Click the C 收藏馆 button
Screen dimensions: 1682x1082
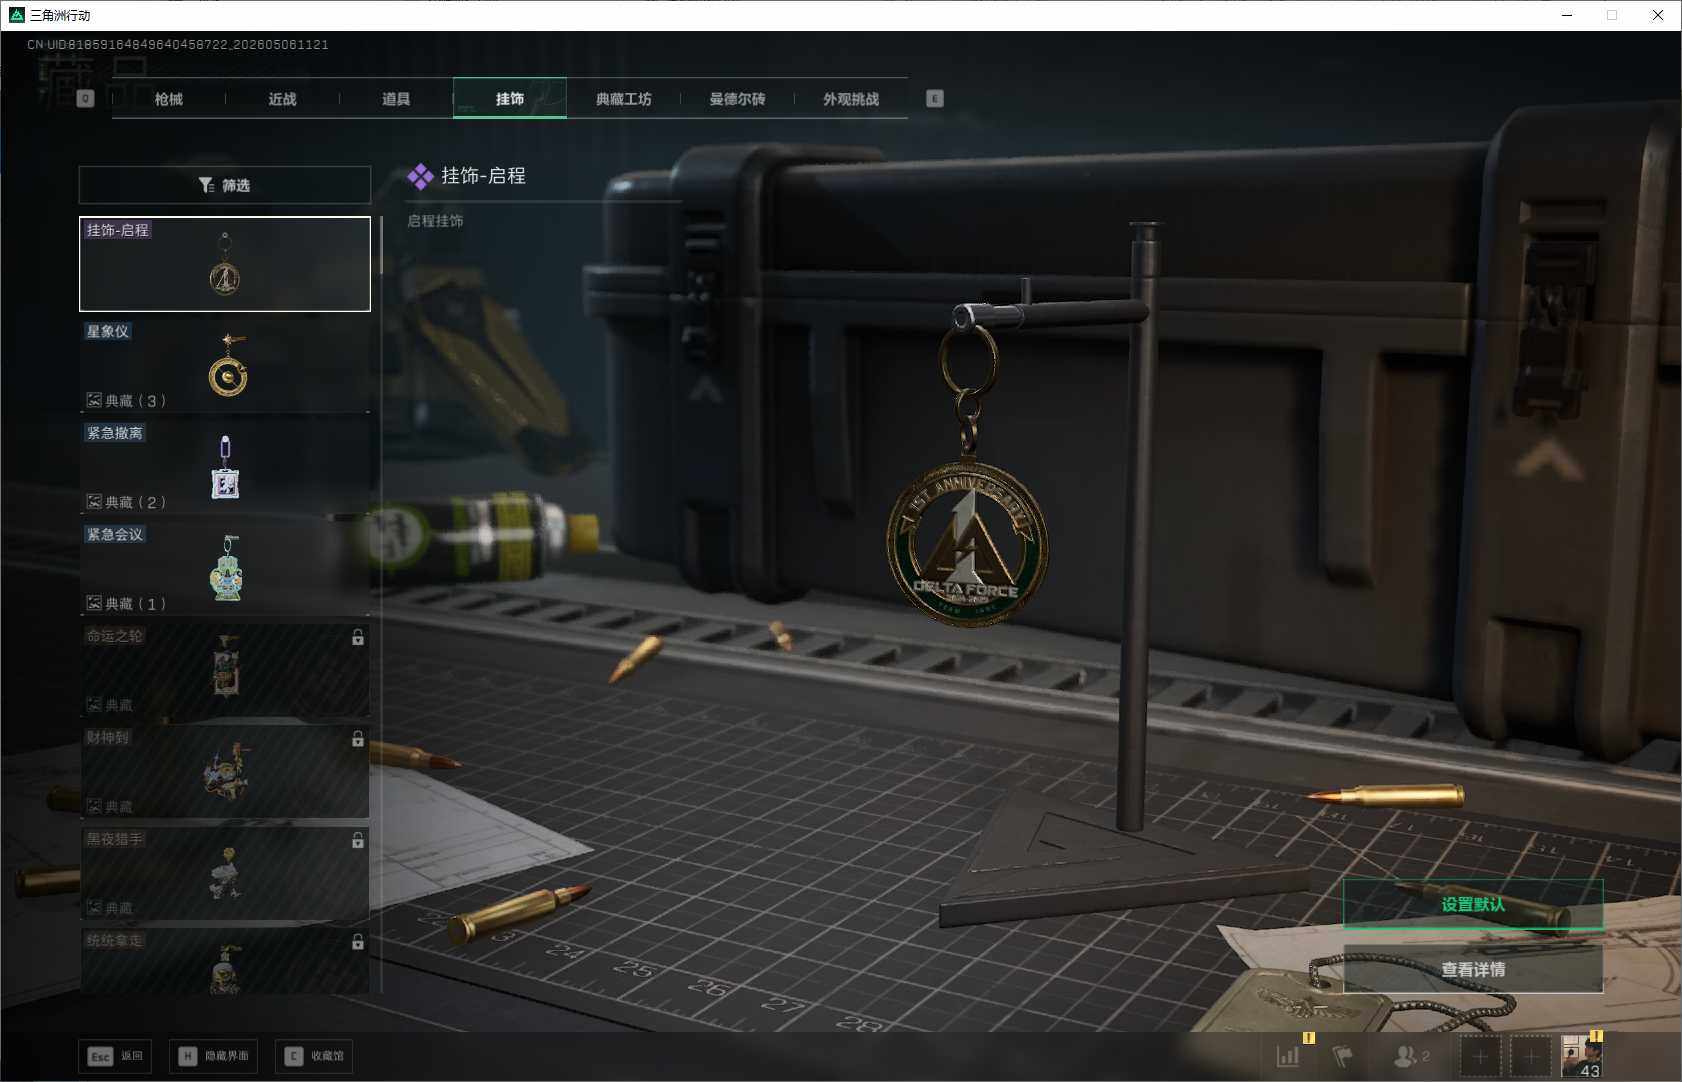(x=314, y=1056)
